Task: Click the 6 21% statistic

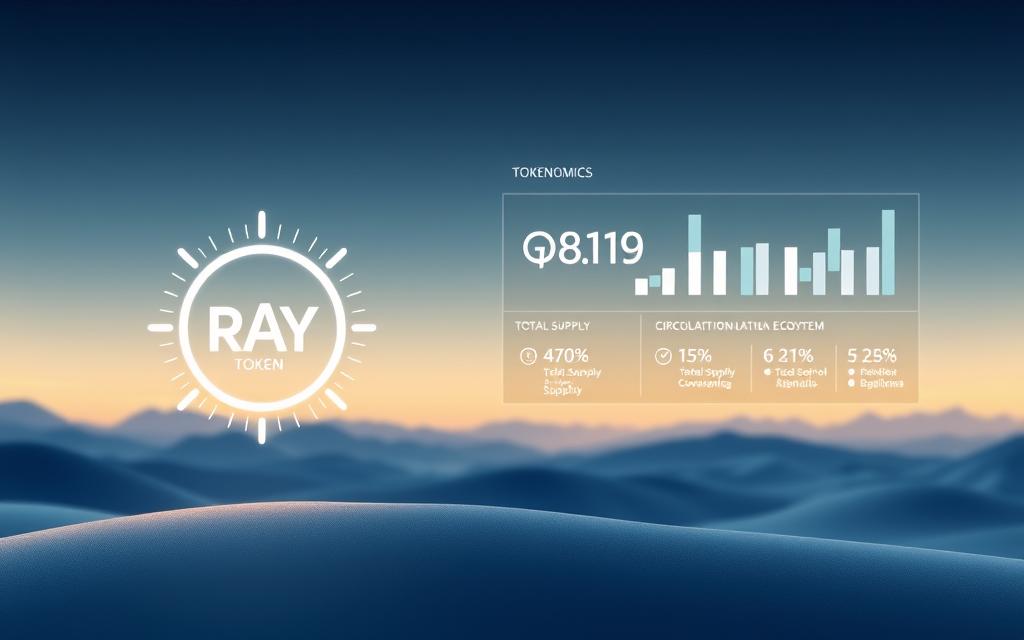Action: click(788, 355)
